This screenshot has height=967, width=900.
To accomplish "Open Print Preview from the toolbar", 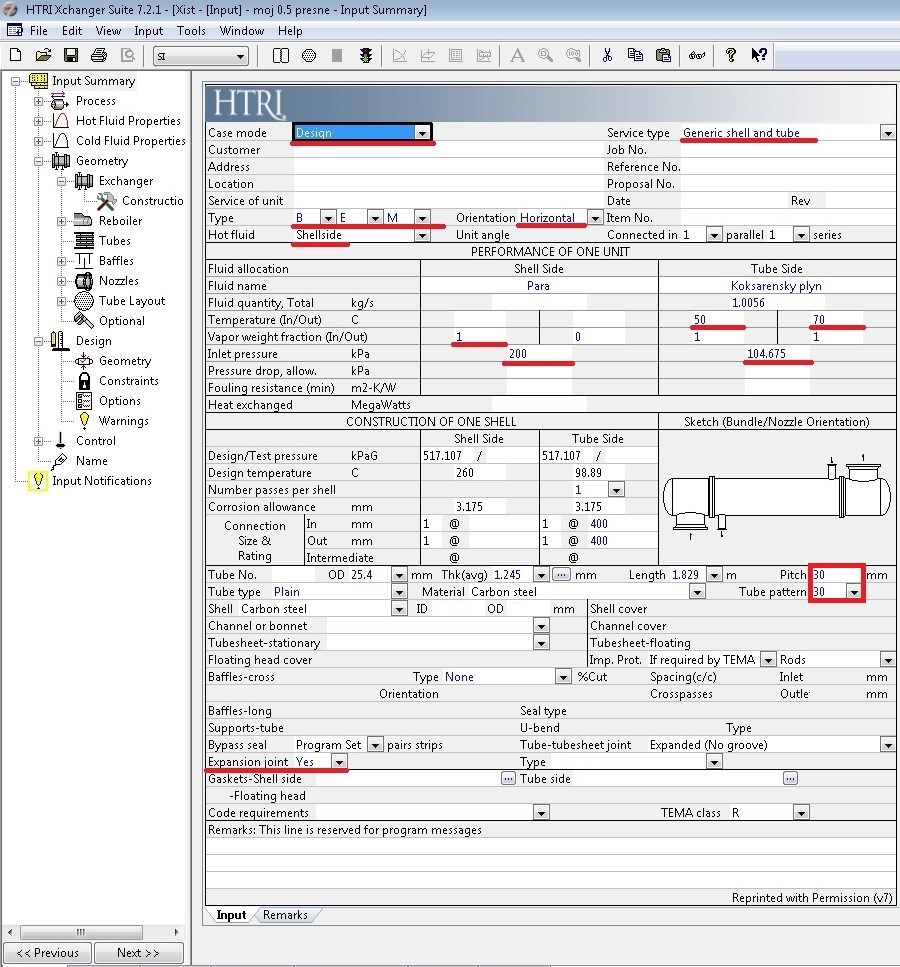I will tap(128, 56).
